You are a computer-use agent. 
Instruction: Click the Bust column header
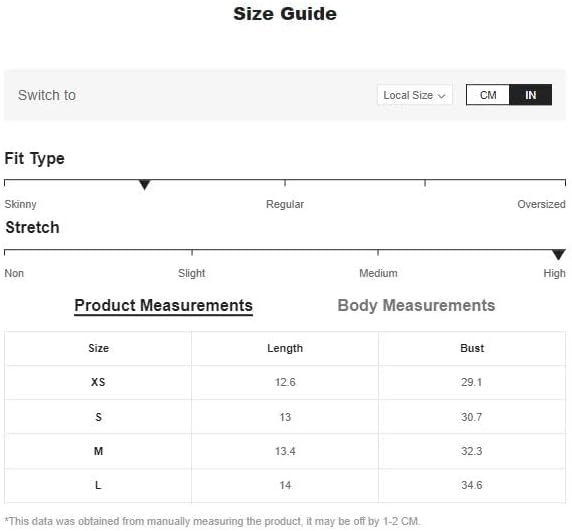coord(472,348)
